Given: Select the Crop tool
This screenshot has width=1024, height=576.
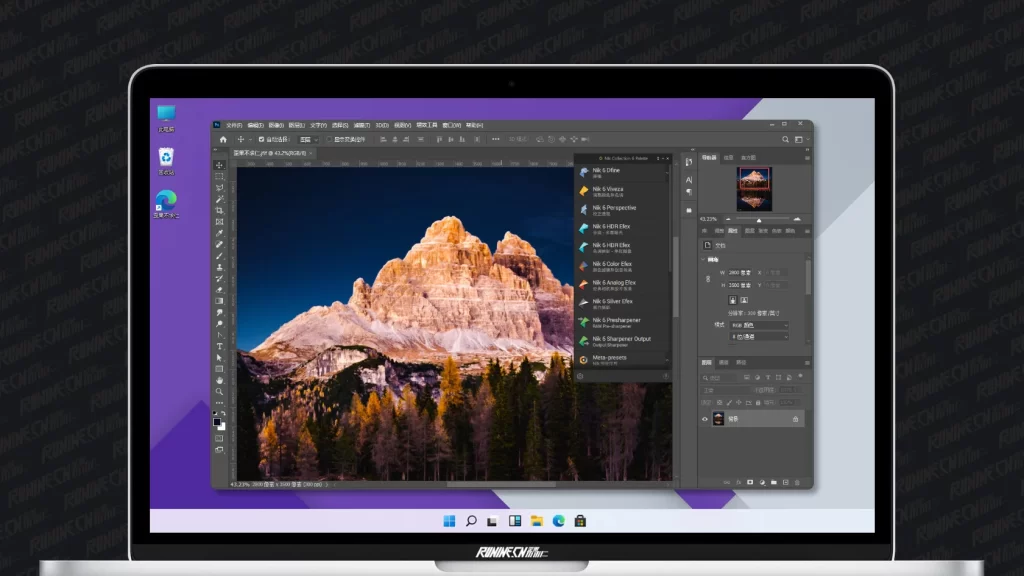Looking at the screenshot, I should [220, 210].
